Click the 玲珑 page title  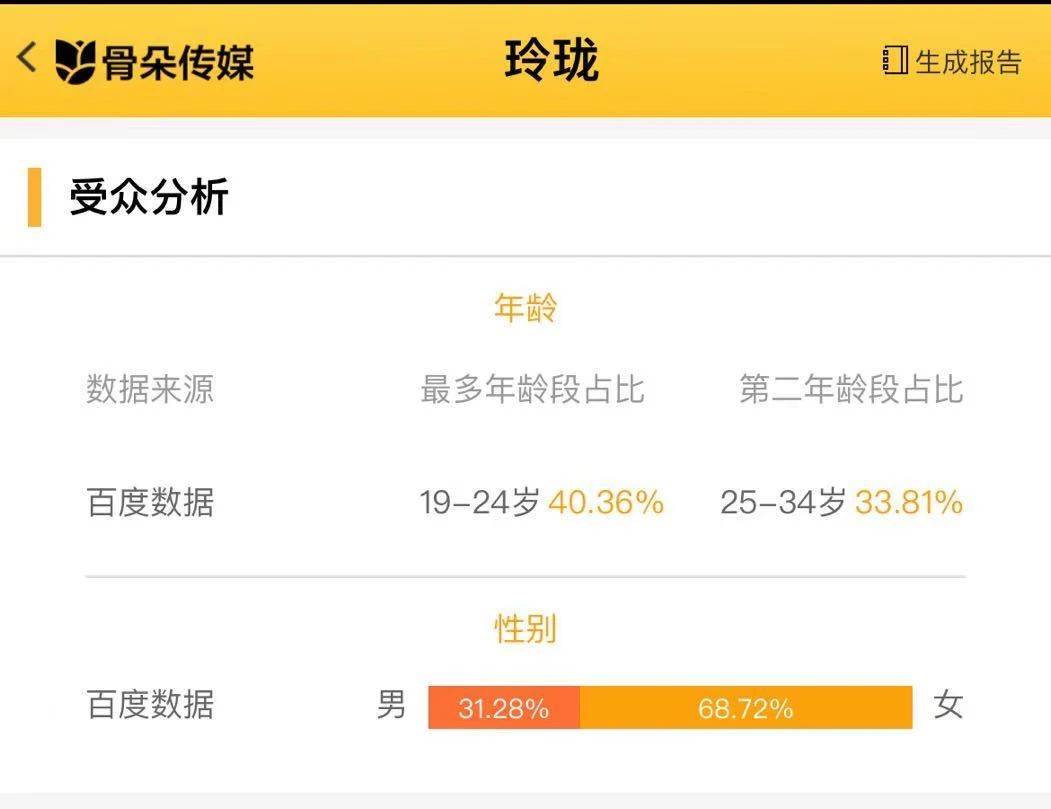point(551,60)
